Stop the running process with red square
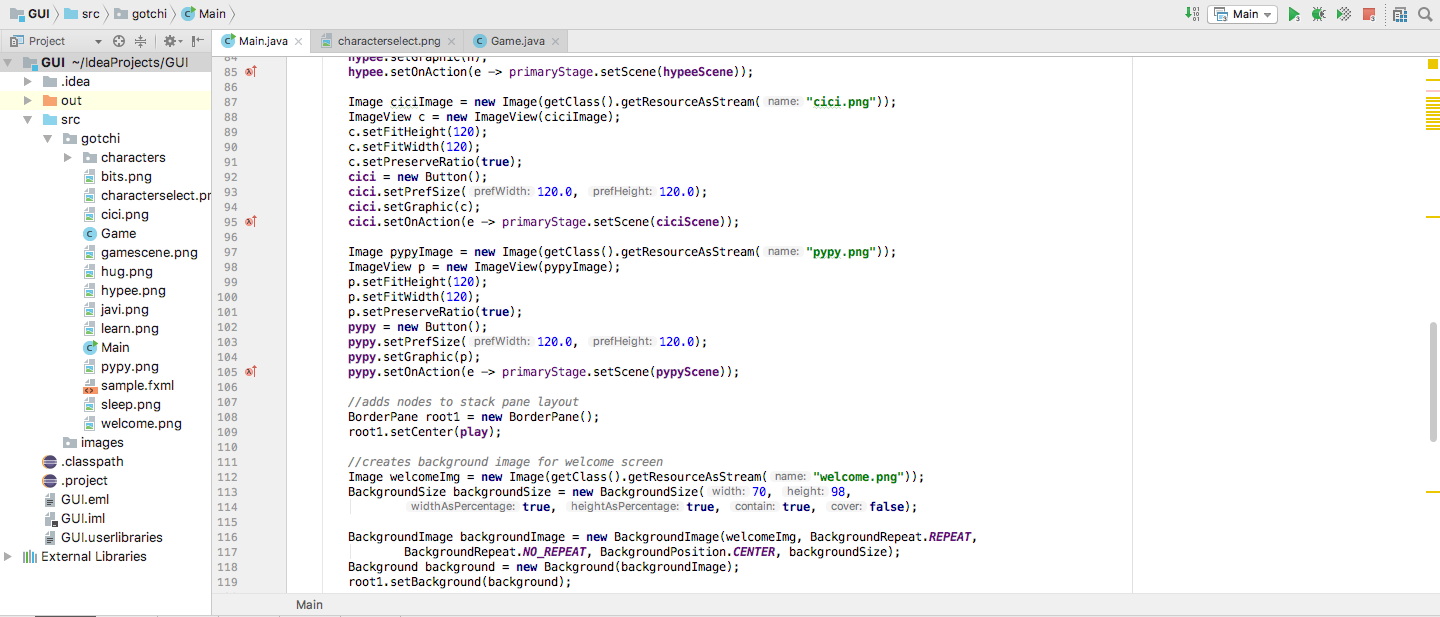Viewport: 1440px width, 617px height. [1369, 14]
